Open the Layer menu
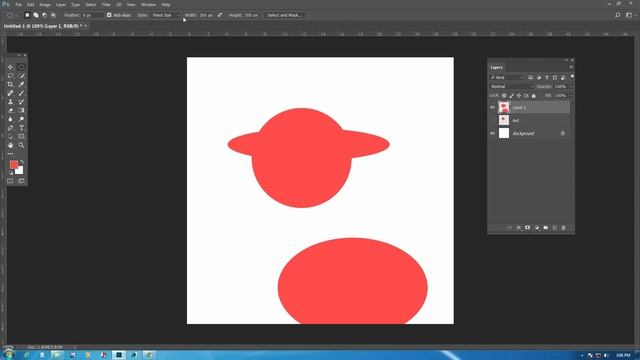This screenshot has width=640, height=360. (61, 4)
